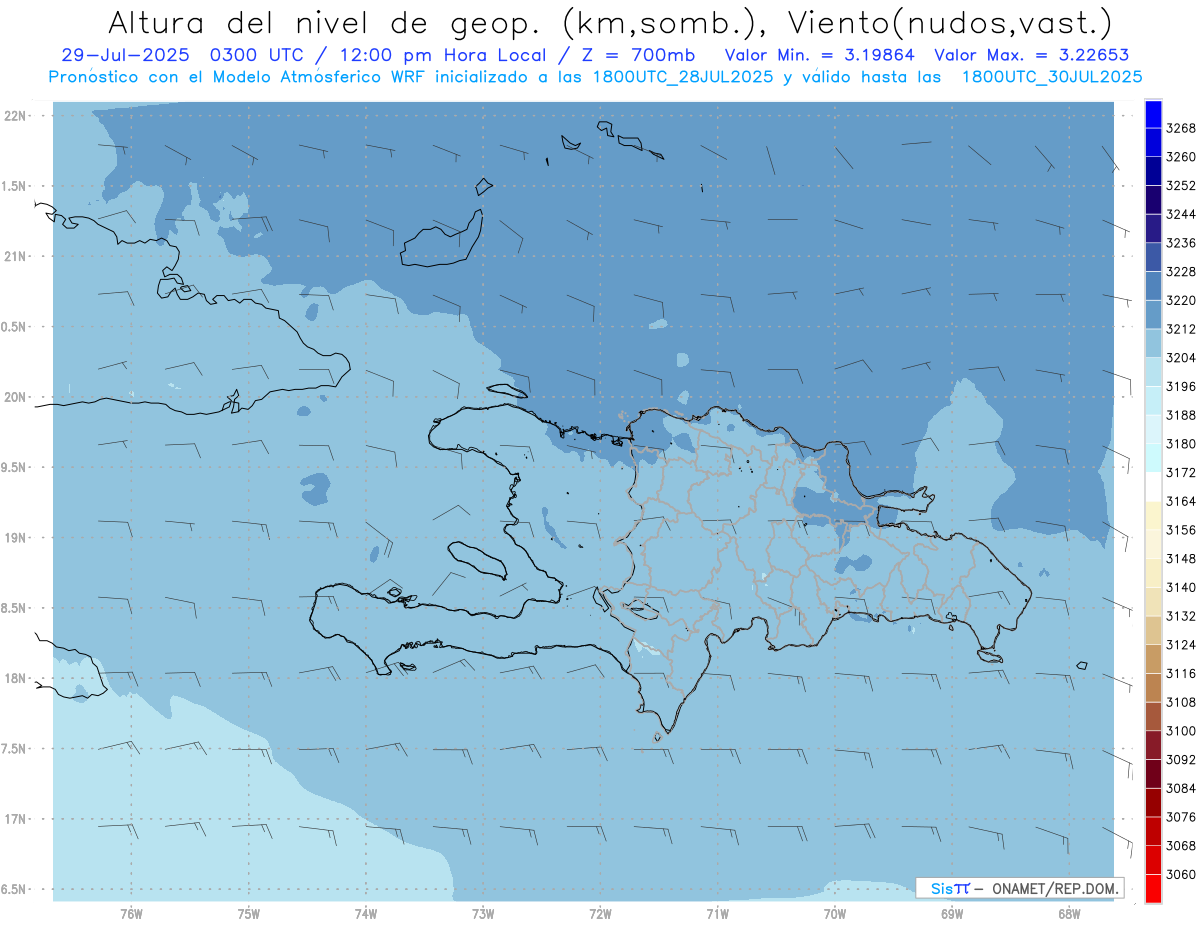Click the '3268' color scale label
Screen dimensions: 1200x927
click(x=1180, y=128)
